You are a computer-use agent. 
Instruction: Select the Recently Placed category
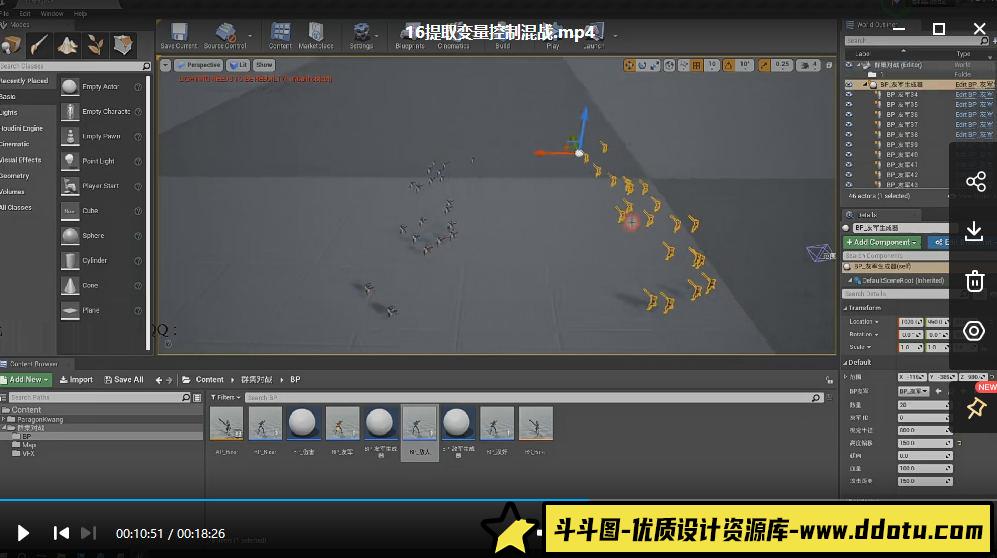pyautogui.click(x=27, y=81)
